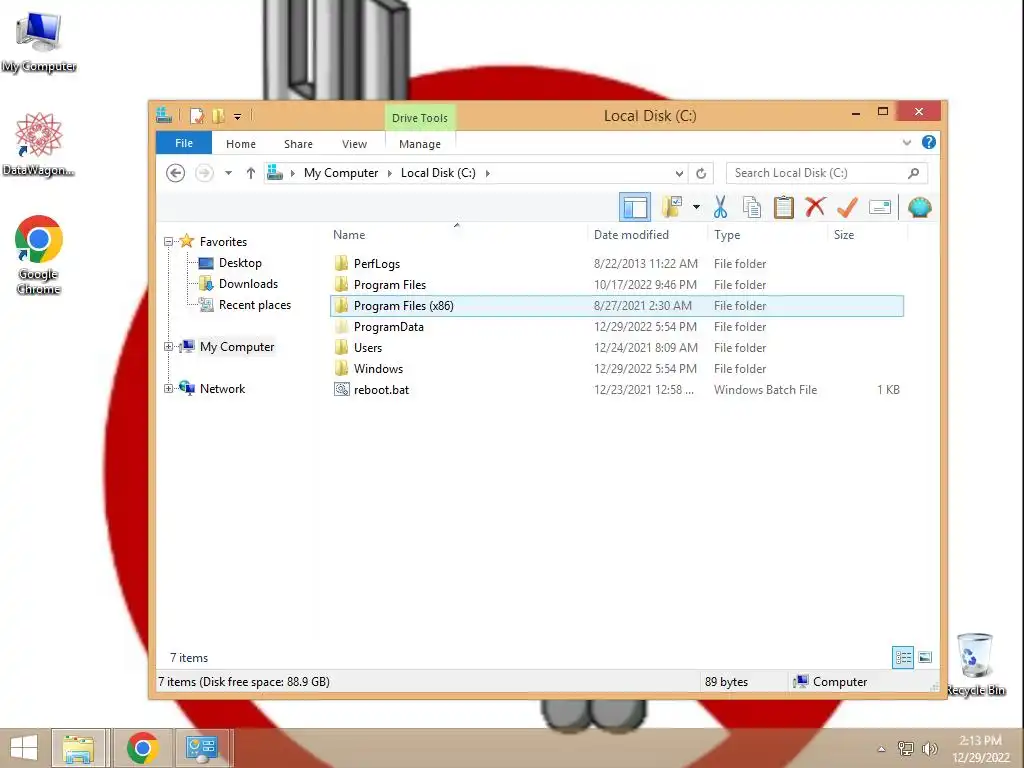
Task: Click Control Panel taskbar icon
Action: (201, 748)
